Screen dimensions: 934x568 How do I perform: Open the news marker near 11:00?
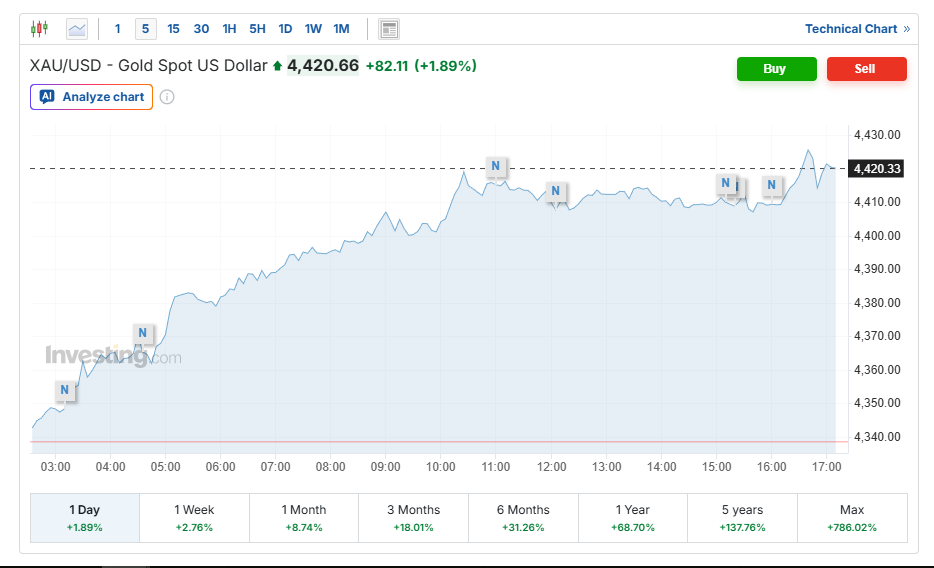495,166
